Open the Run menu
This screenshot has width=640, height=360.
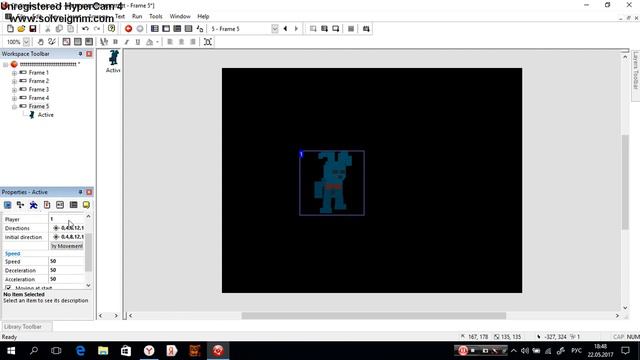coord(137,16)
